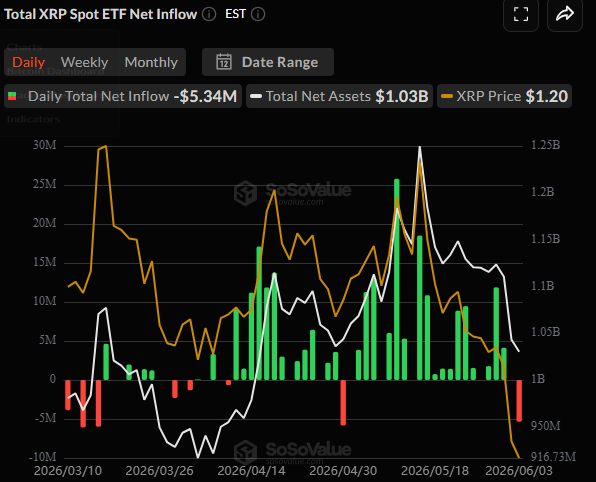Toggle XRP Price line series
This screenshot has width=596, height=482.
(504, 96)
